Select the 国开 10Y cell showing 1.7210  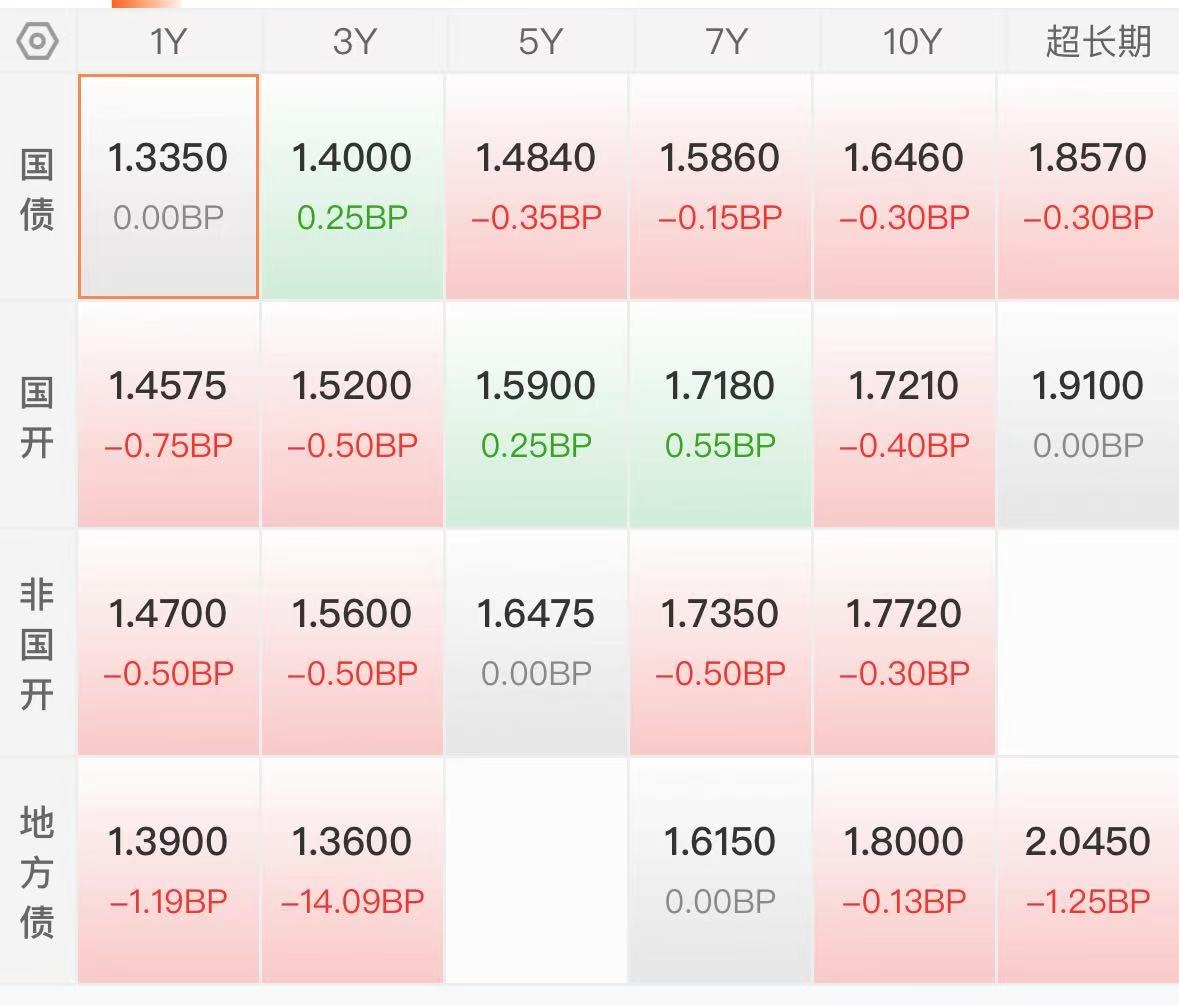pos(904,412)
